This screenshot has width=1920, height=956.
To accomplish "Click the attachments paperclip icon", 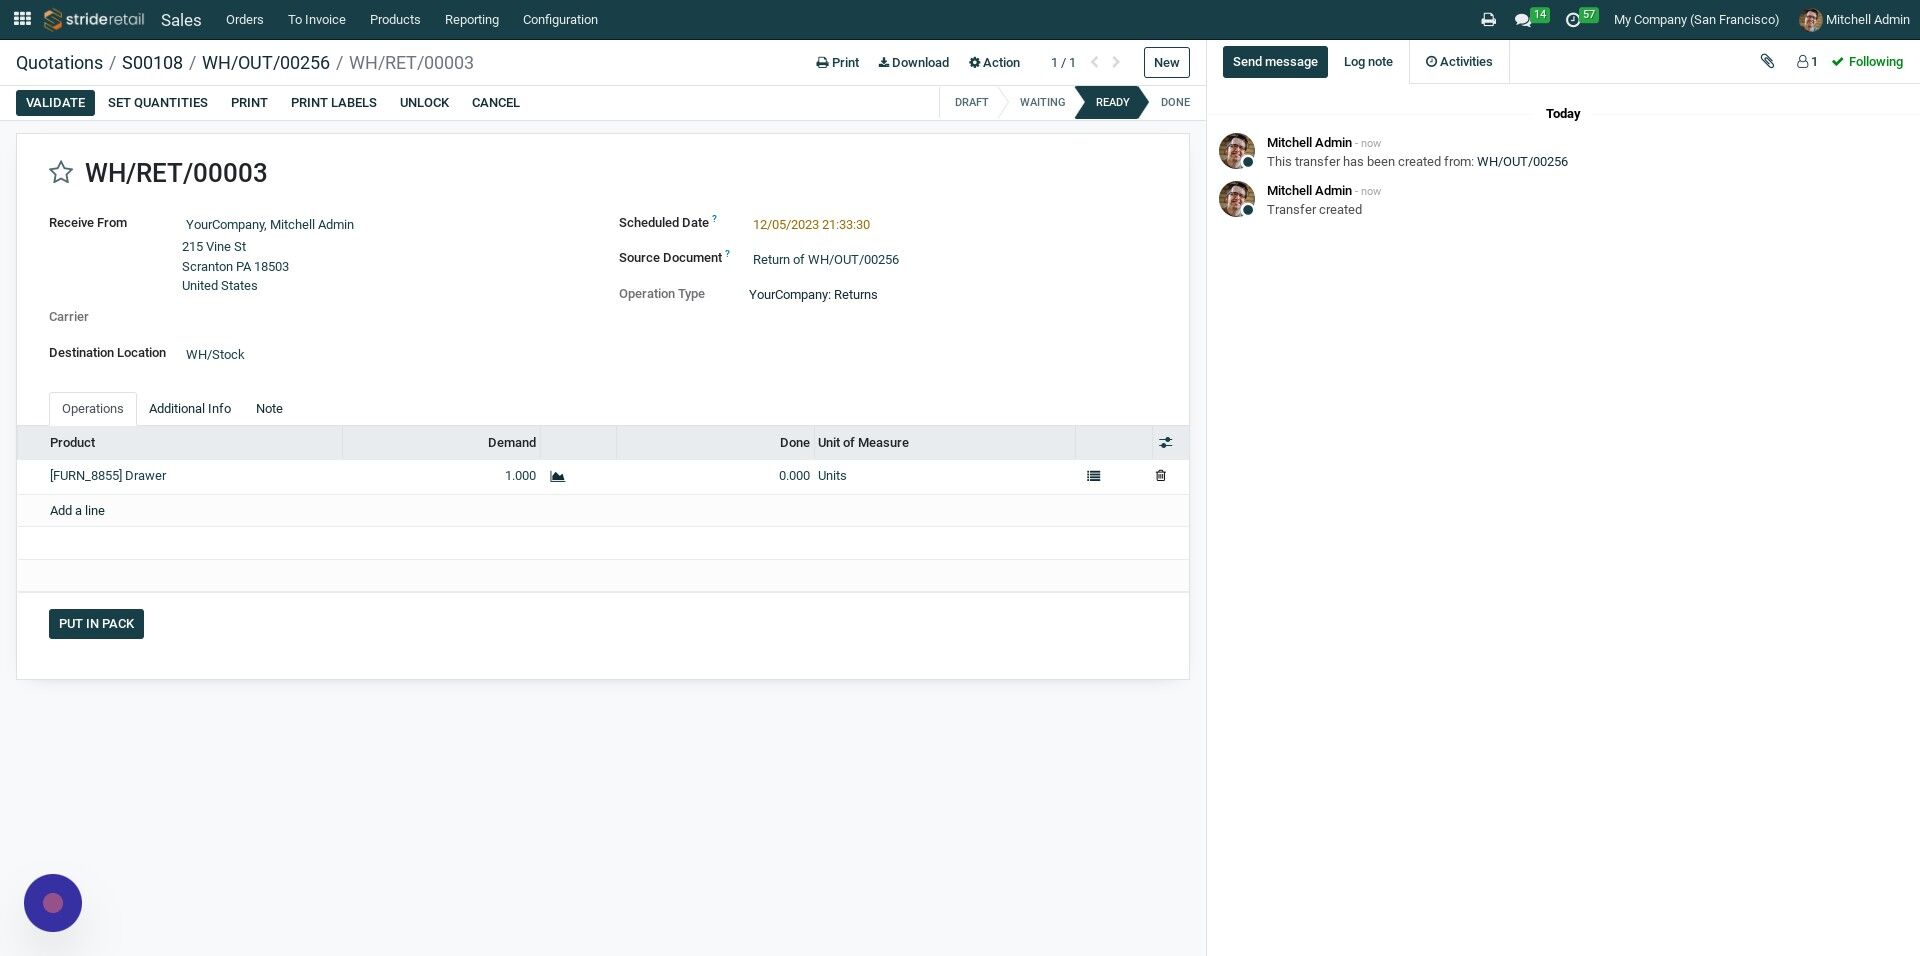I will [x=1767, y=62].
